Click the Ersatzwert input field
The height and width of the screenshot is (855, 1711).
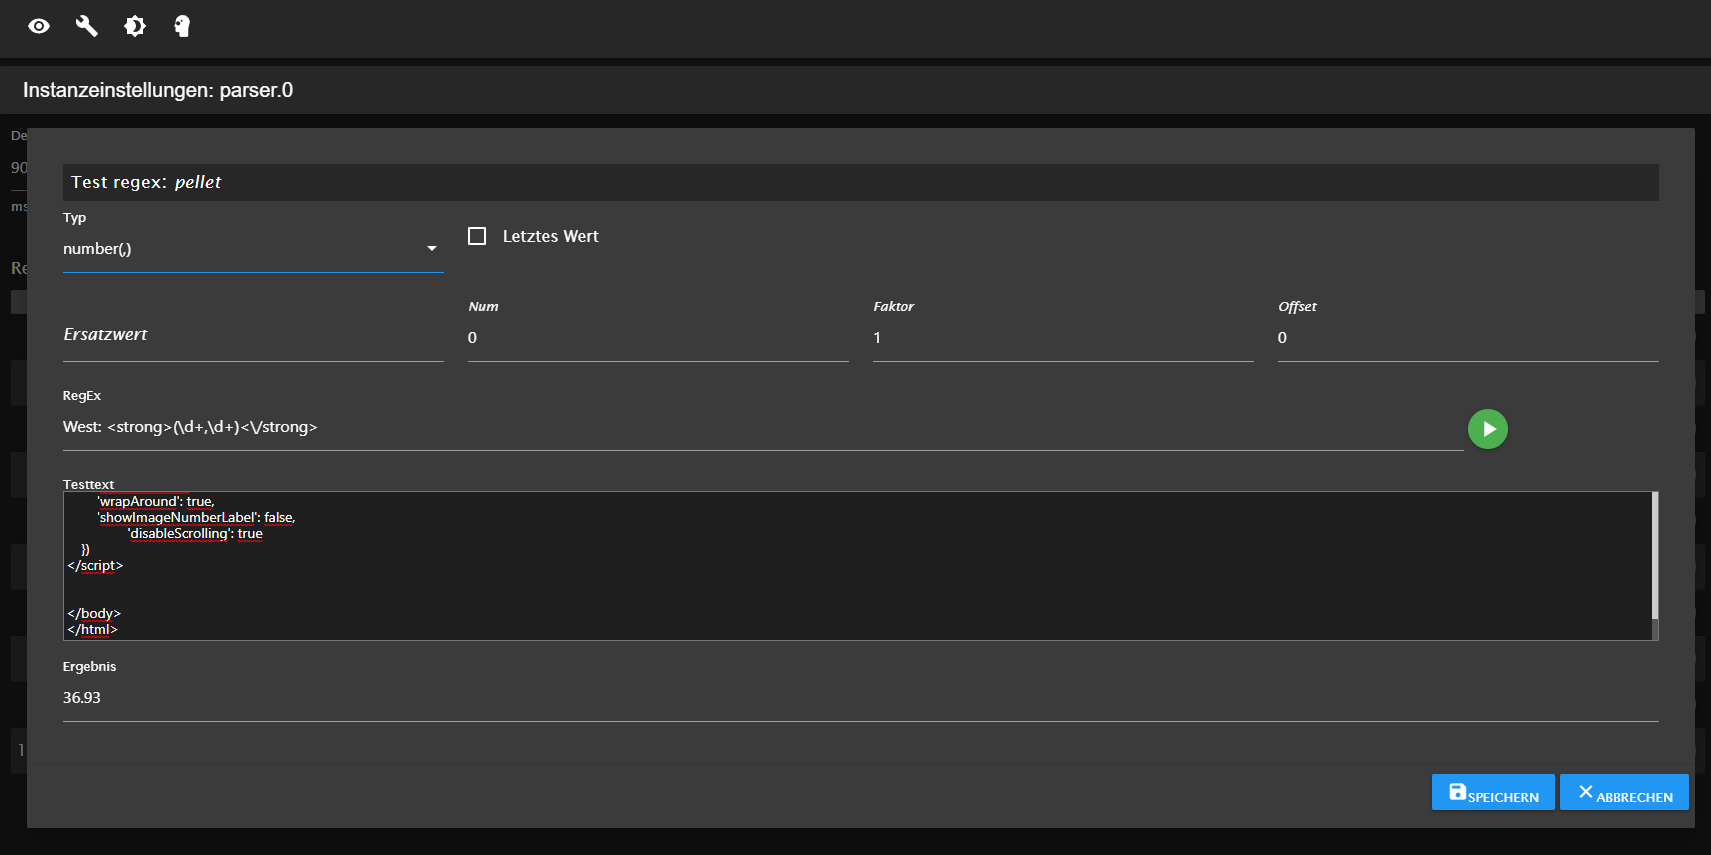pyautogui.click(x=253, y=336)
